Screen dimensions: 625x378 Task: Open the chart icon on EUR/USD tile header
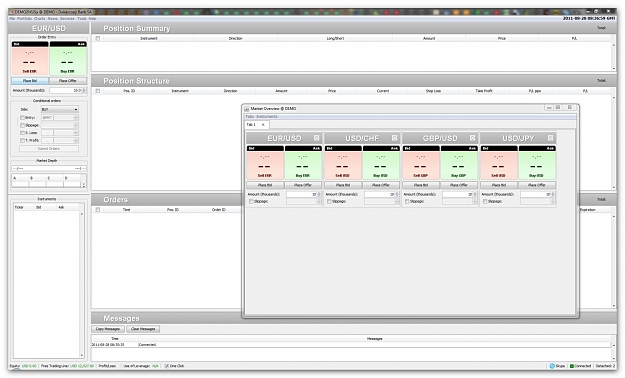pyautogui.click(x=316, y=138)
